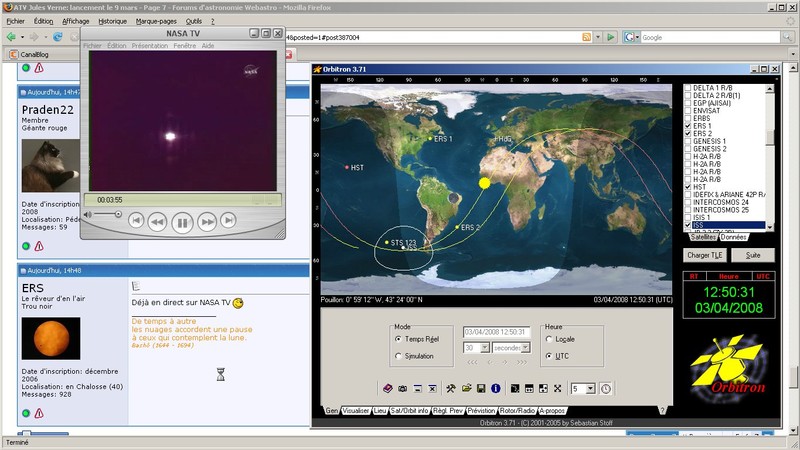Open the 30 time-step dropdown

tap(484, 348)
